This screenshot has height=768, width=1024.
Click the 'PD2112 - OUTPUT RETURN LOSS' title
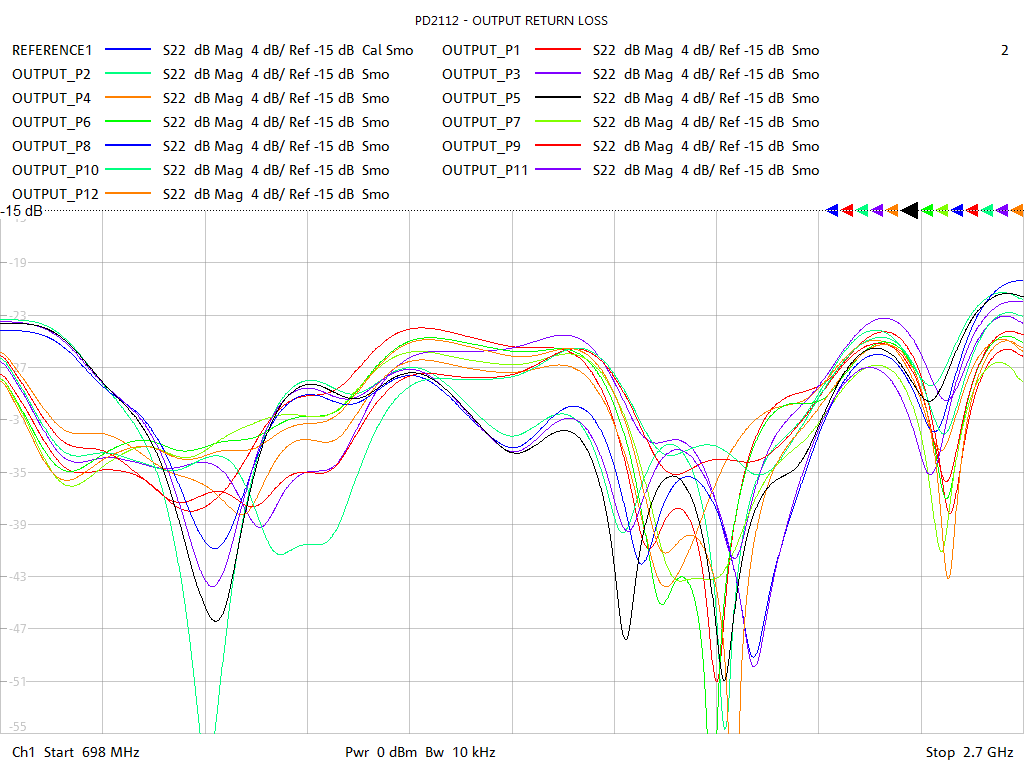[511, 21]
